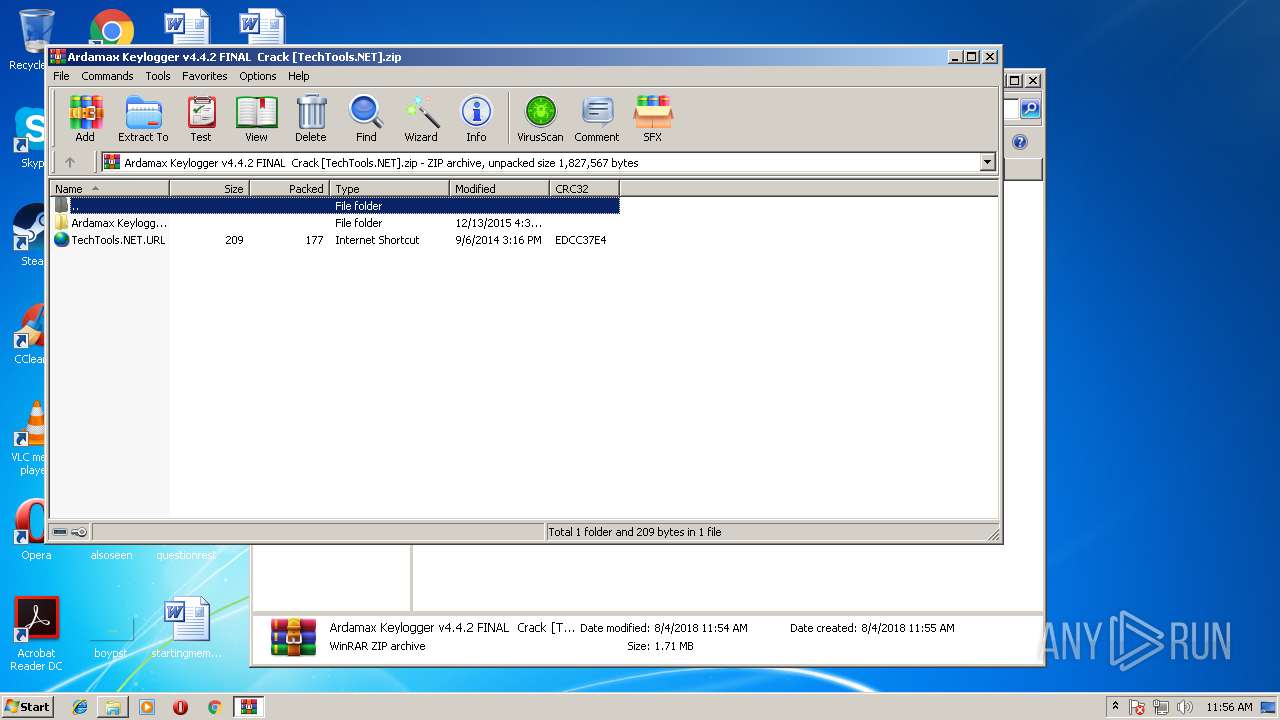The width and height of the screenshot is (1280, 720).
Task: Launch the Wizard tool
Action: (421, 119)
